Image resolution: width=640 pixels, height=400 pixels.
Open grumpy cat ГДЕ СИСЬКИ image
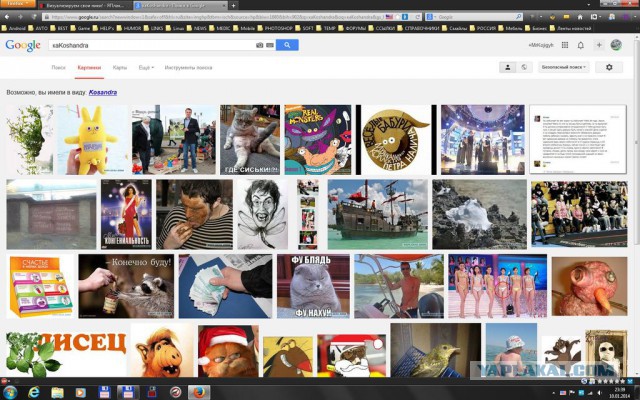250,140
